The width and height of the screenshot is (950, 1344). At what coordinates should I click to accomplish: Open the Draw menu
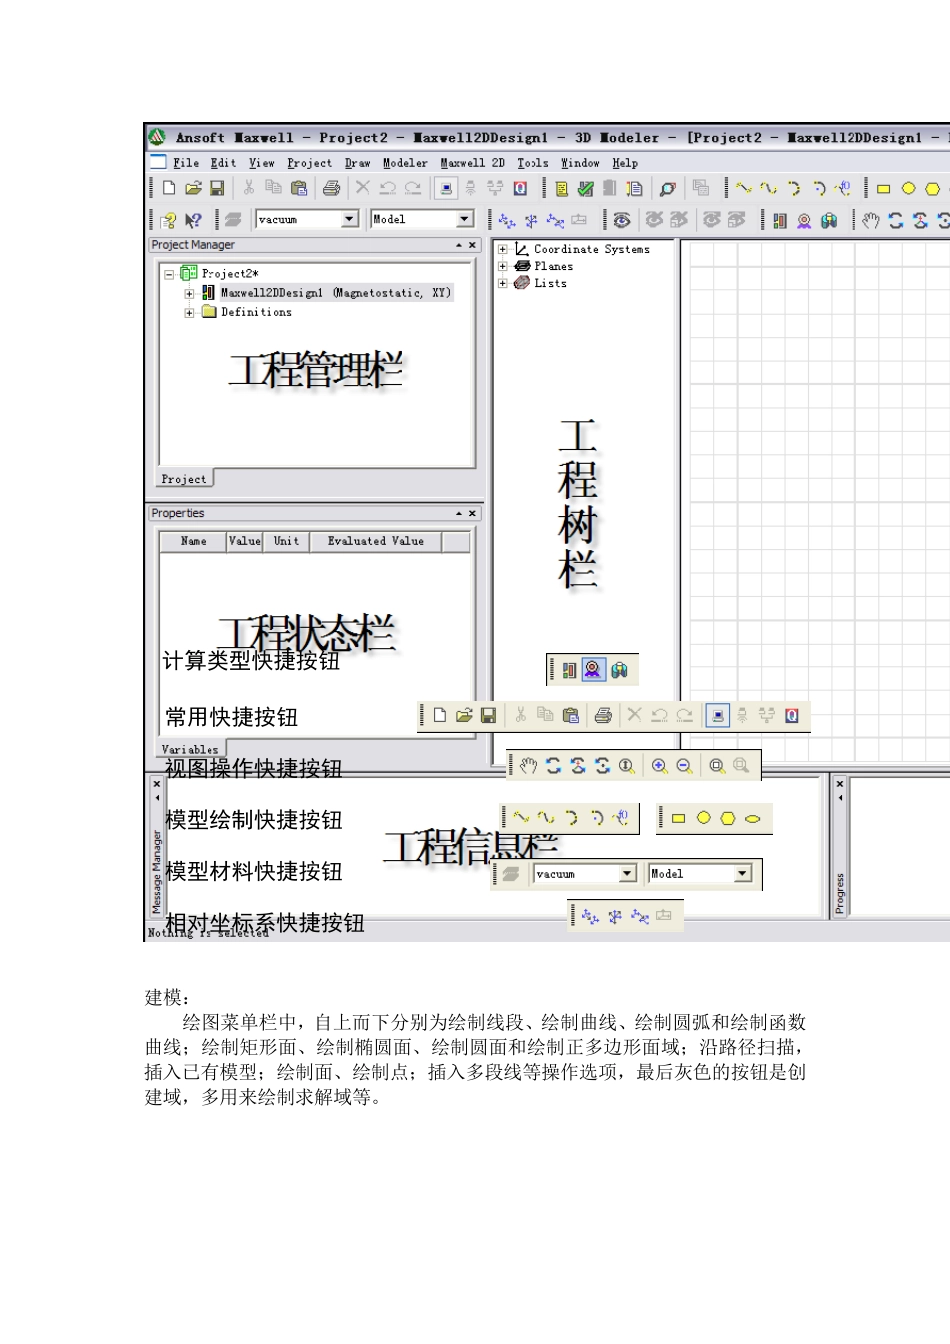click(357, 163)
